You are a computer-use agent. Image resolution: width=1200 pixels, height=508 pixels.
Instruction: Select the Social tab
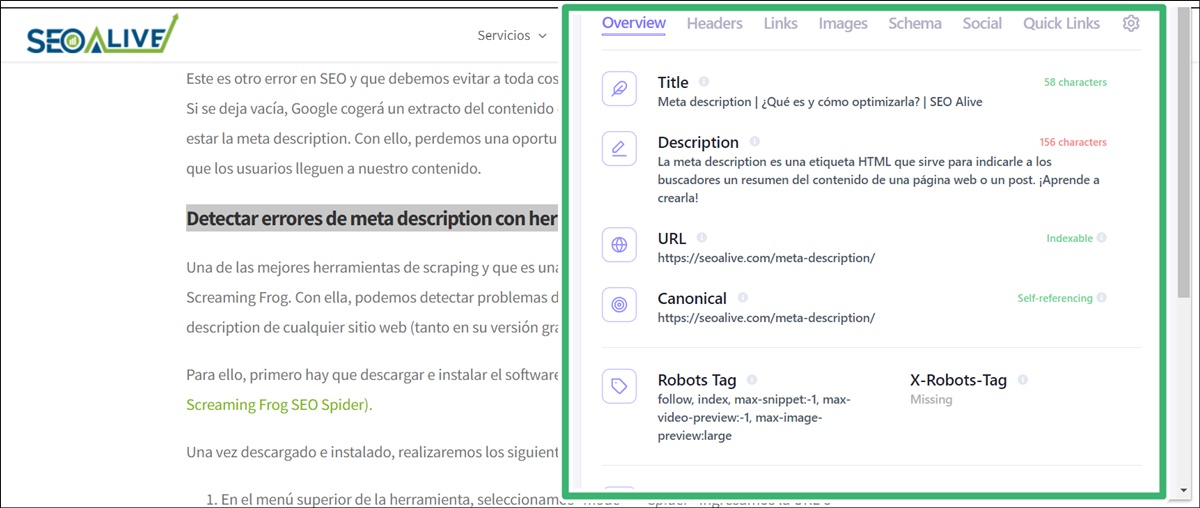pyautogui.click(x=982, y=23)
